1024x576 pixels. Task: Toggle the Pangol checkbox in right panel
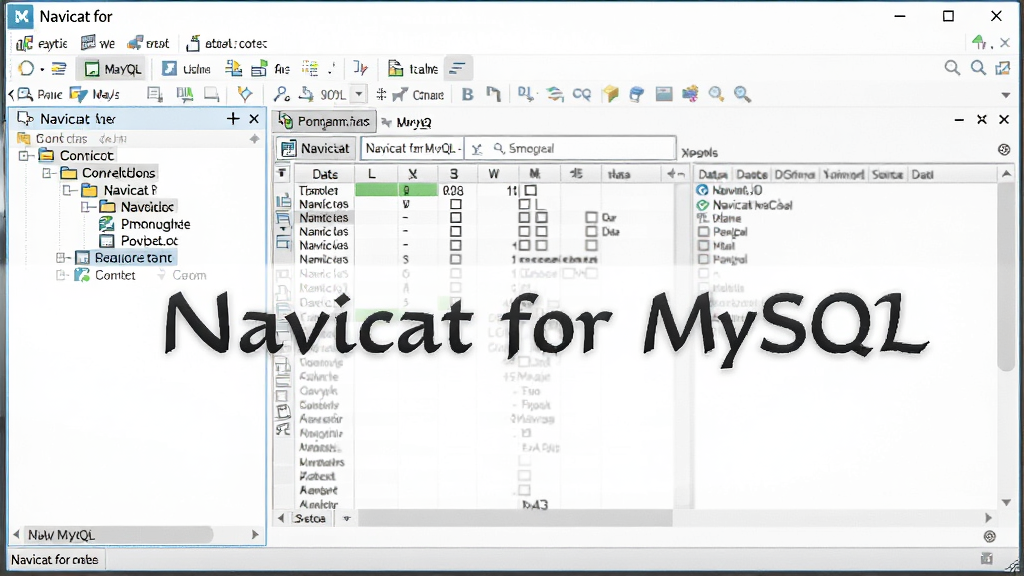[x=703, y=259]
